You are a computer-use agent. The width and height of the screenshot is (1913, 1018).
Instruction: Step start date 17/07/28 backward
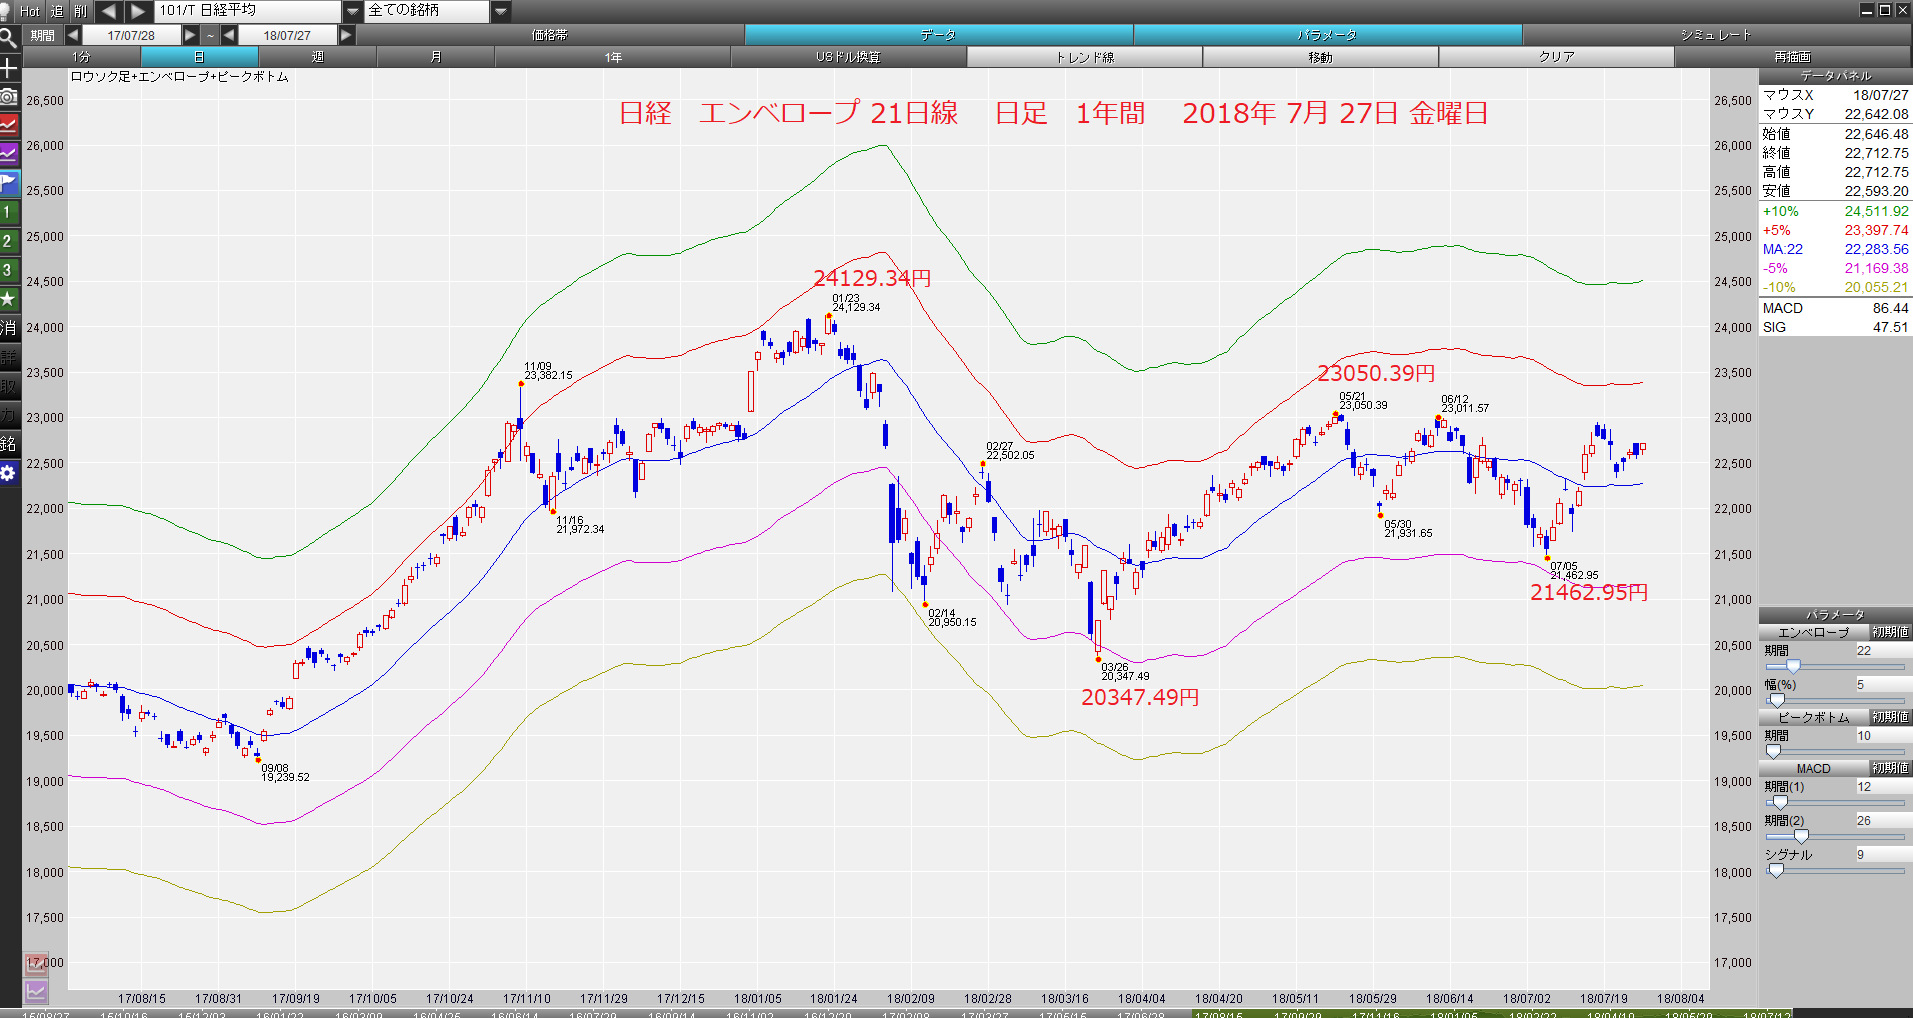tap(73, 35)
